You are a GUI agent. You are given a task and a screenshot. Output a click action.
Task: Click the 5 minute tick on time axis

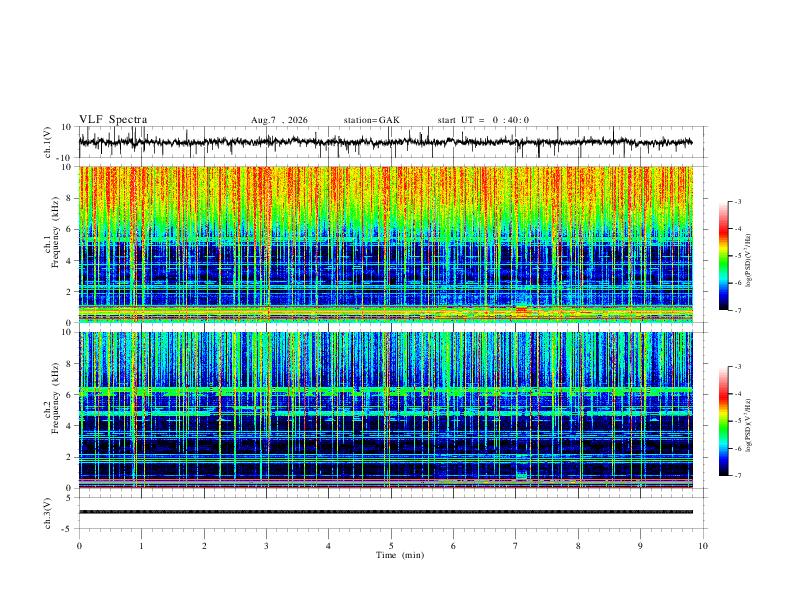coord(391,546)
